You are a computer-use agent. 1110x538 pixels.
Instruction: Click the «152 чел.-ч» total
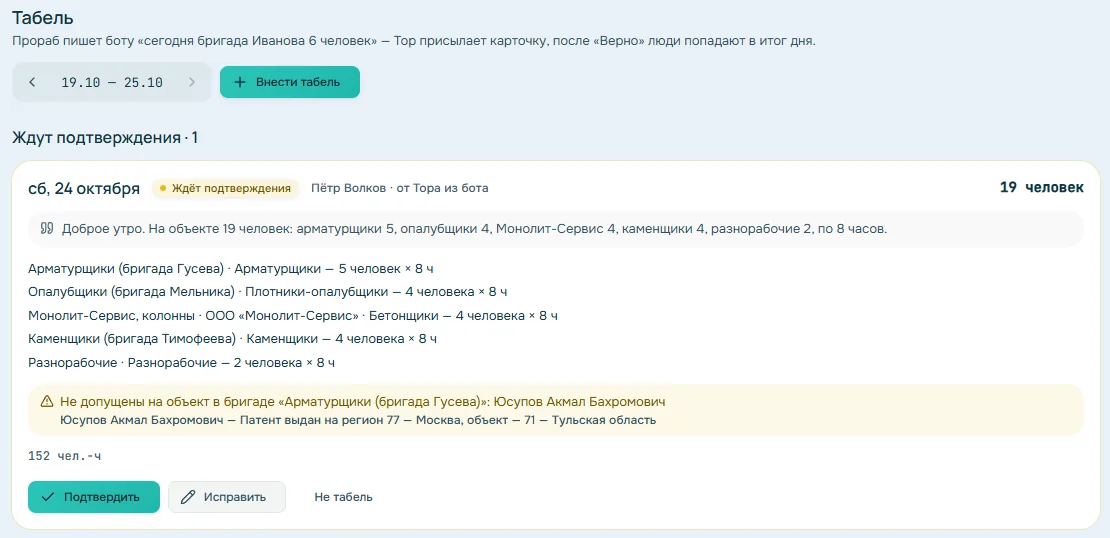tap(64, 456)
